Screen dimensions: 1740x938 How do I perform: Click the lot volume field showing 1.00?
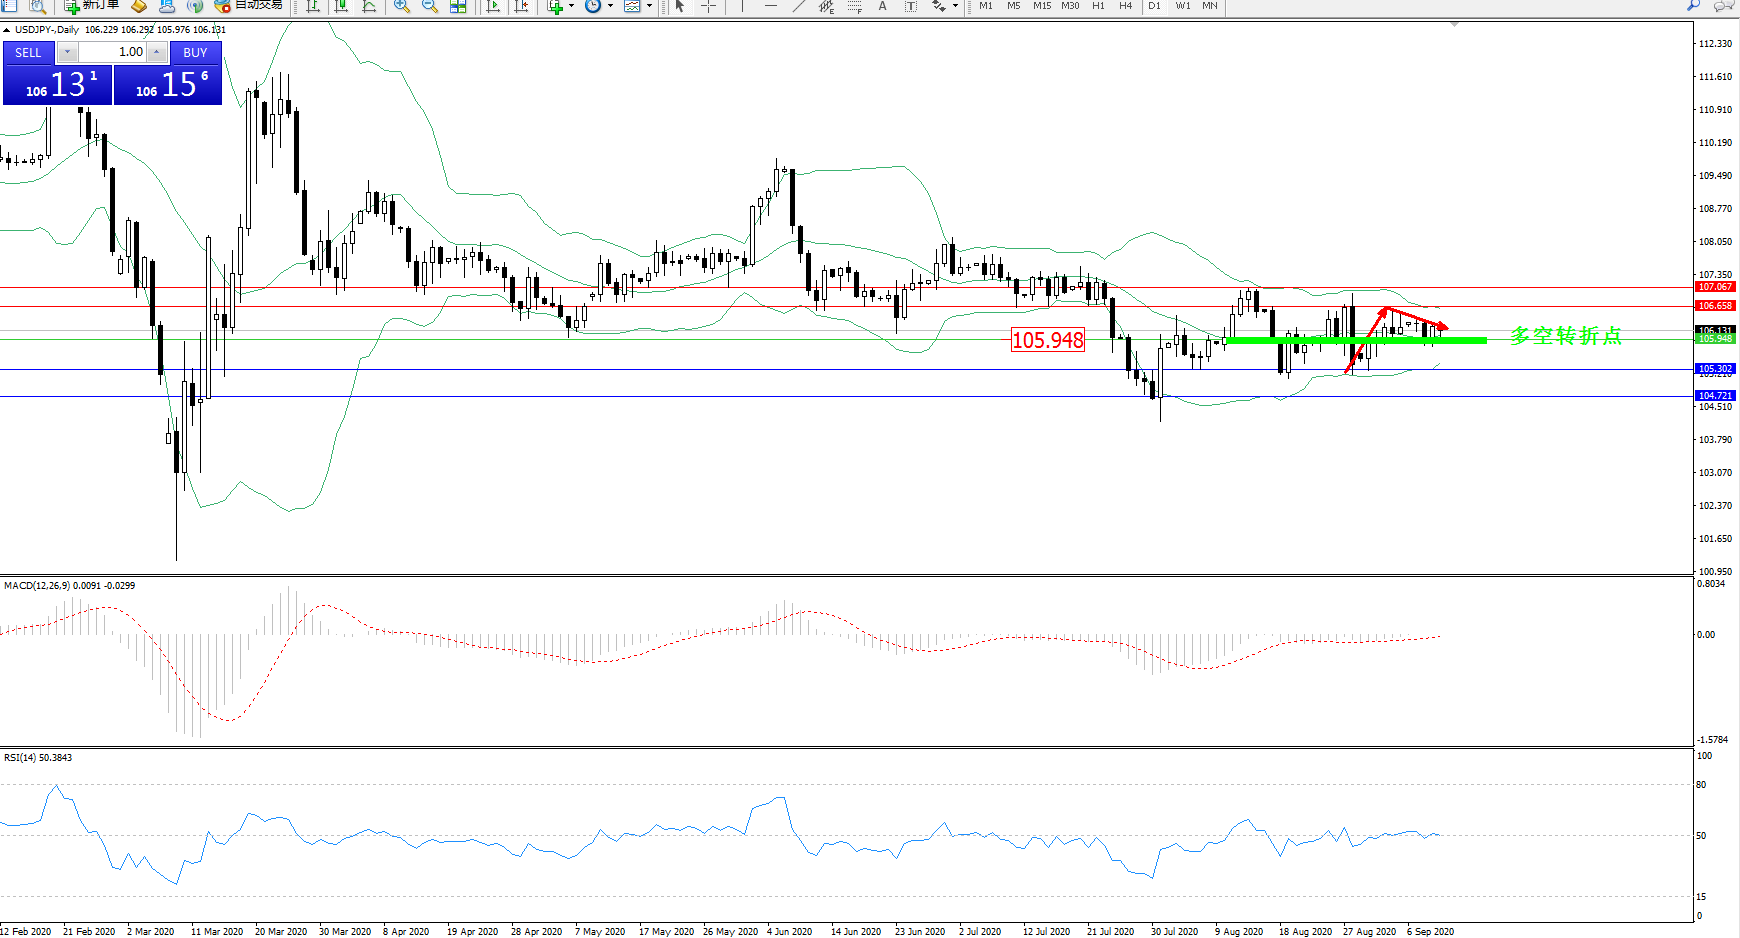point(112,52)
